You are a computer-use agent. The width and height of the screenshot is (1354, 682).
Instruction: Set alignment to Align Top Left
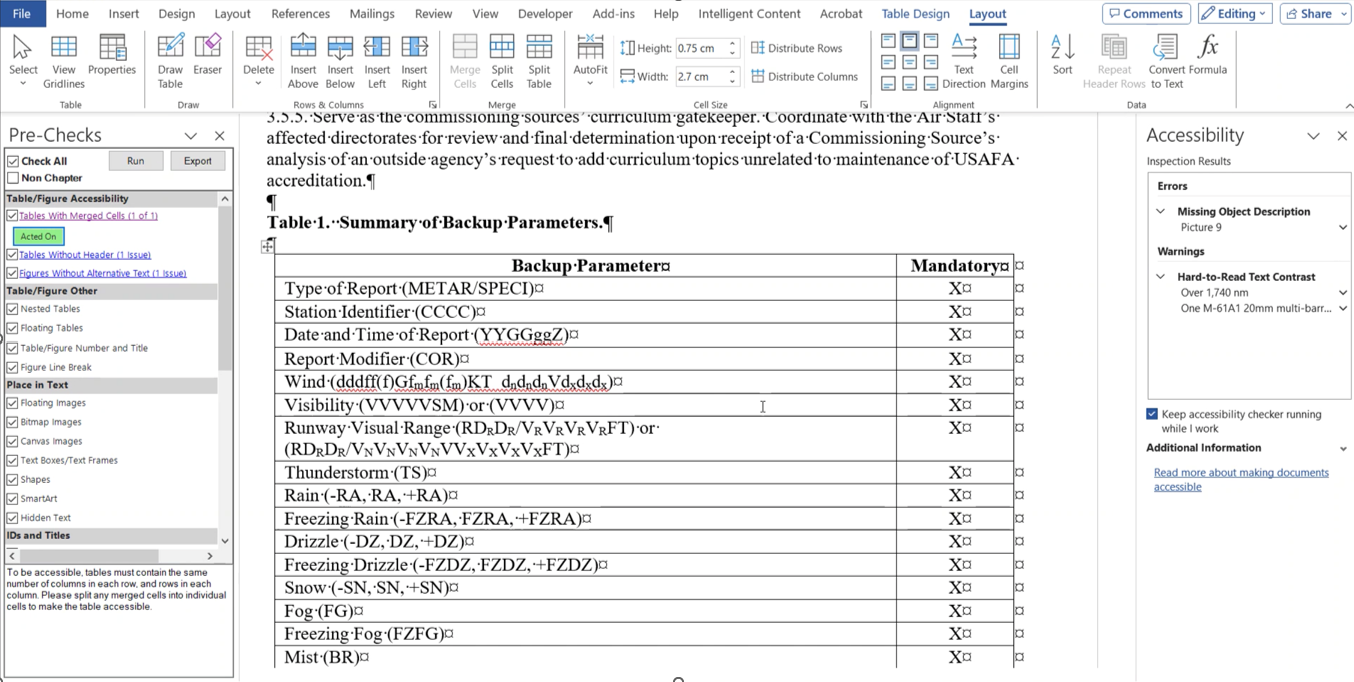(x=888, y=41)
